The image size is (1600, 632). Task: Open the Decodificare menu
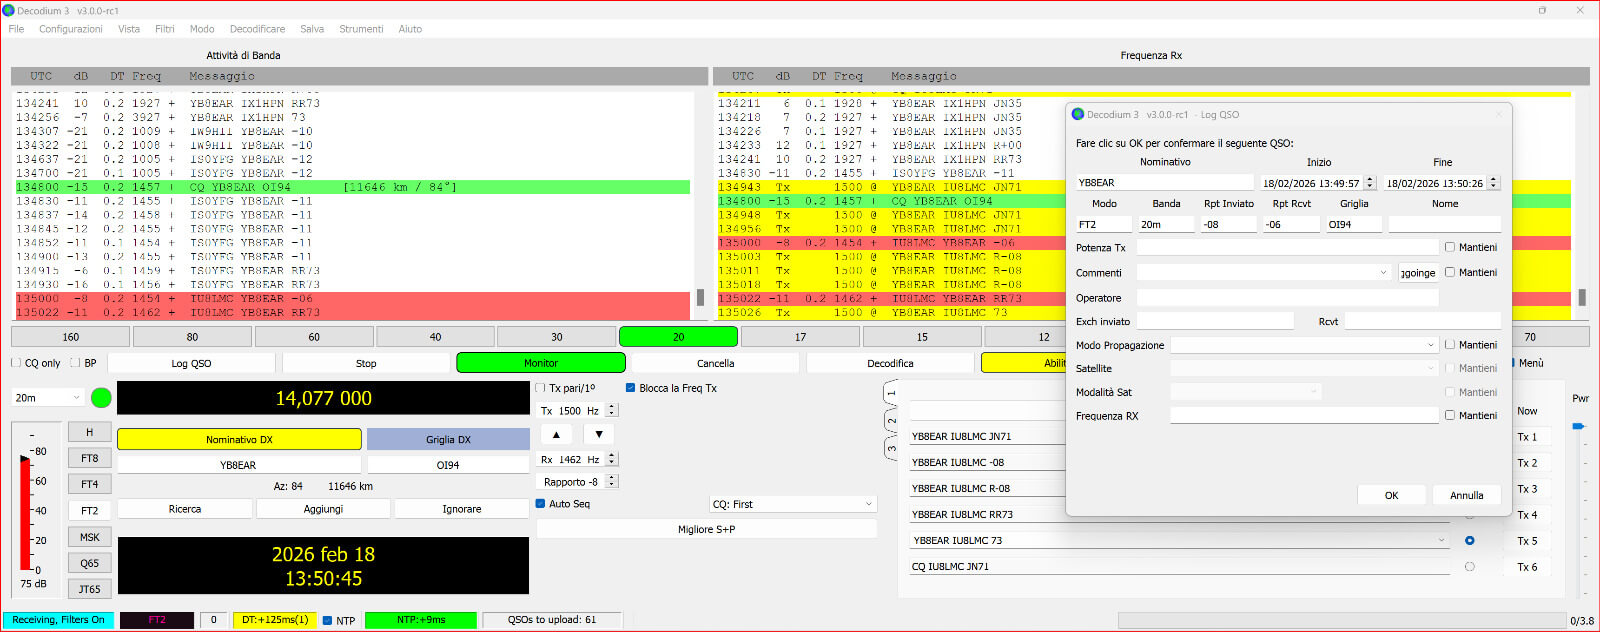pyautogui.click(x=257, y=29)
